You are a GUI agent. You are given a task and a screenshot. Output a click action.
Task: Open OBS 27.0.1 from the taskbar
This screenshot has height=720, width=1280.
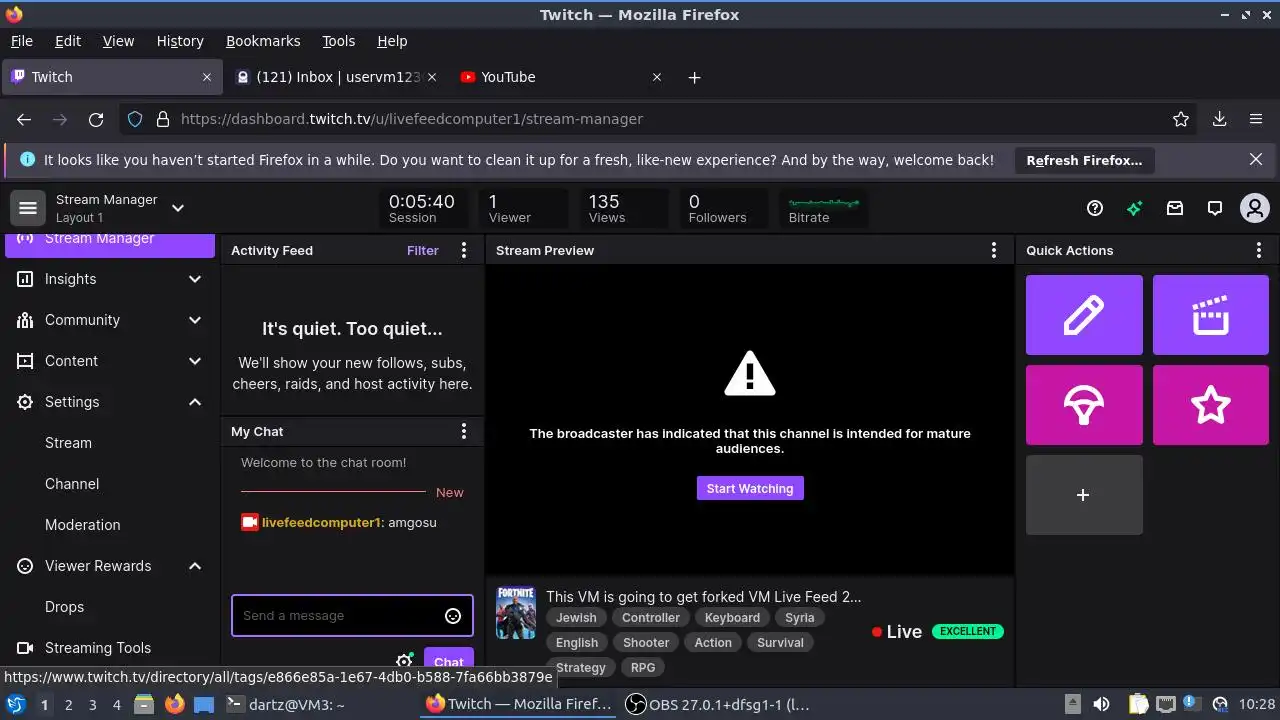click(717, 705)
